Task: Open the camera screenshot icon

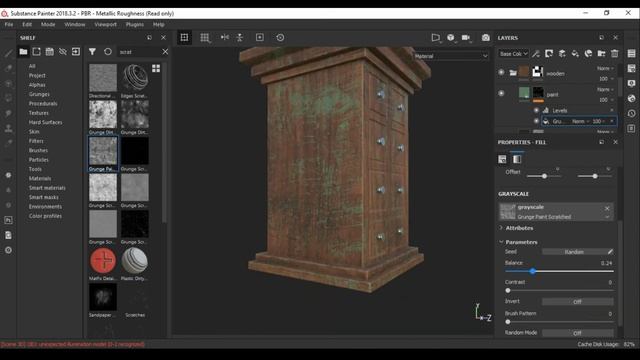Action: click(485, 38)
